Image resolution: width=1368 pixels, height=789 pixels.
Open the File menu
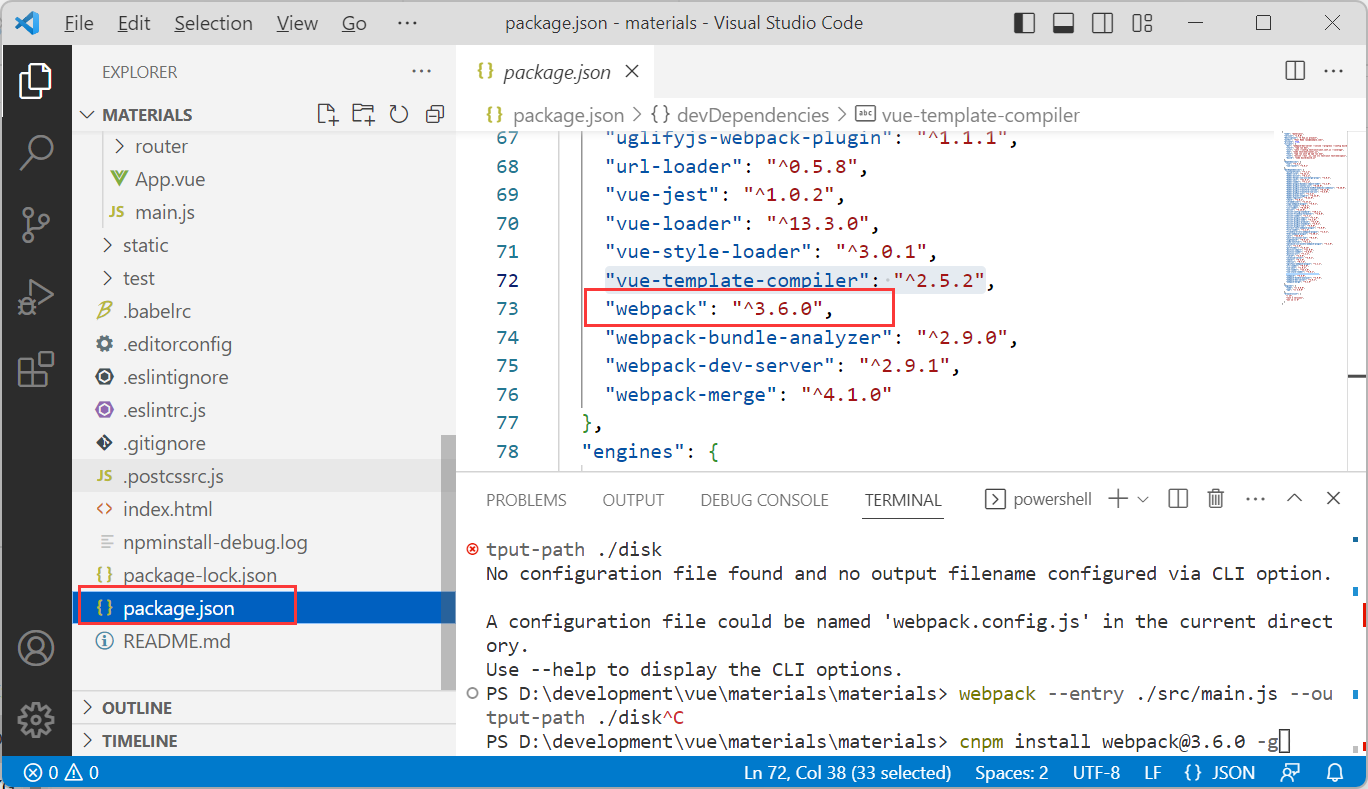79,23
